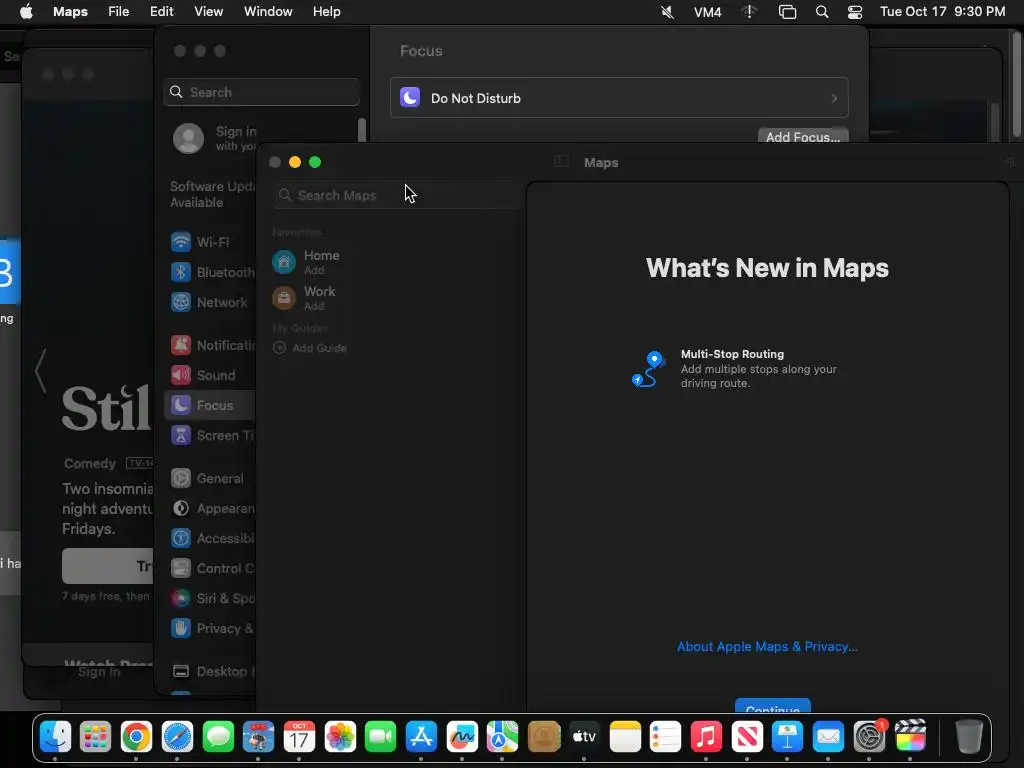The image size is (1024, 768).
Task: Toggle the Maps sidebar toolbar icon
Action: [x=561, y=162]
